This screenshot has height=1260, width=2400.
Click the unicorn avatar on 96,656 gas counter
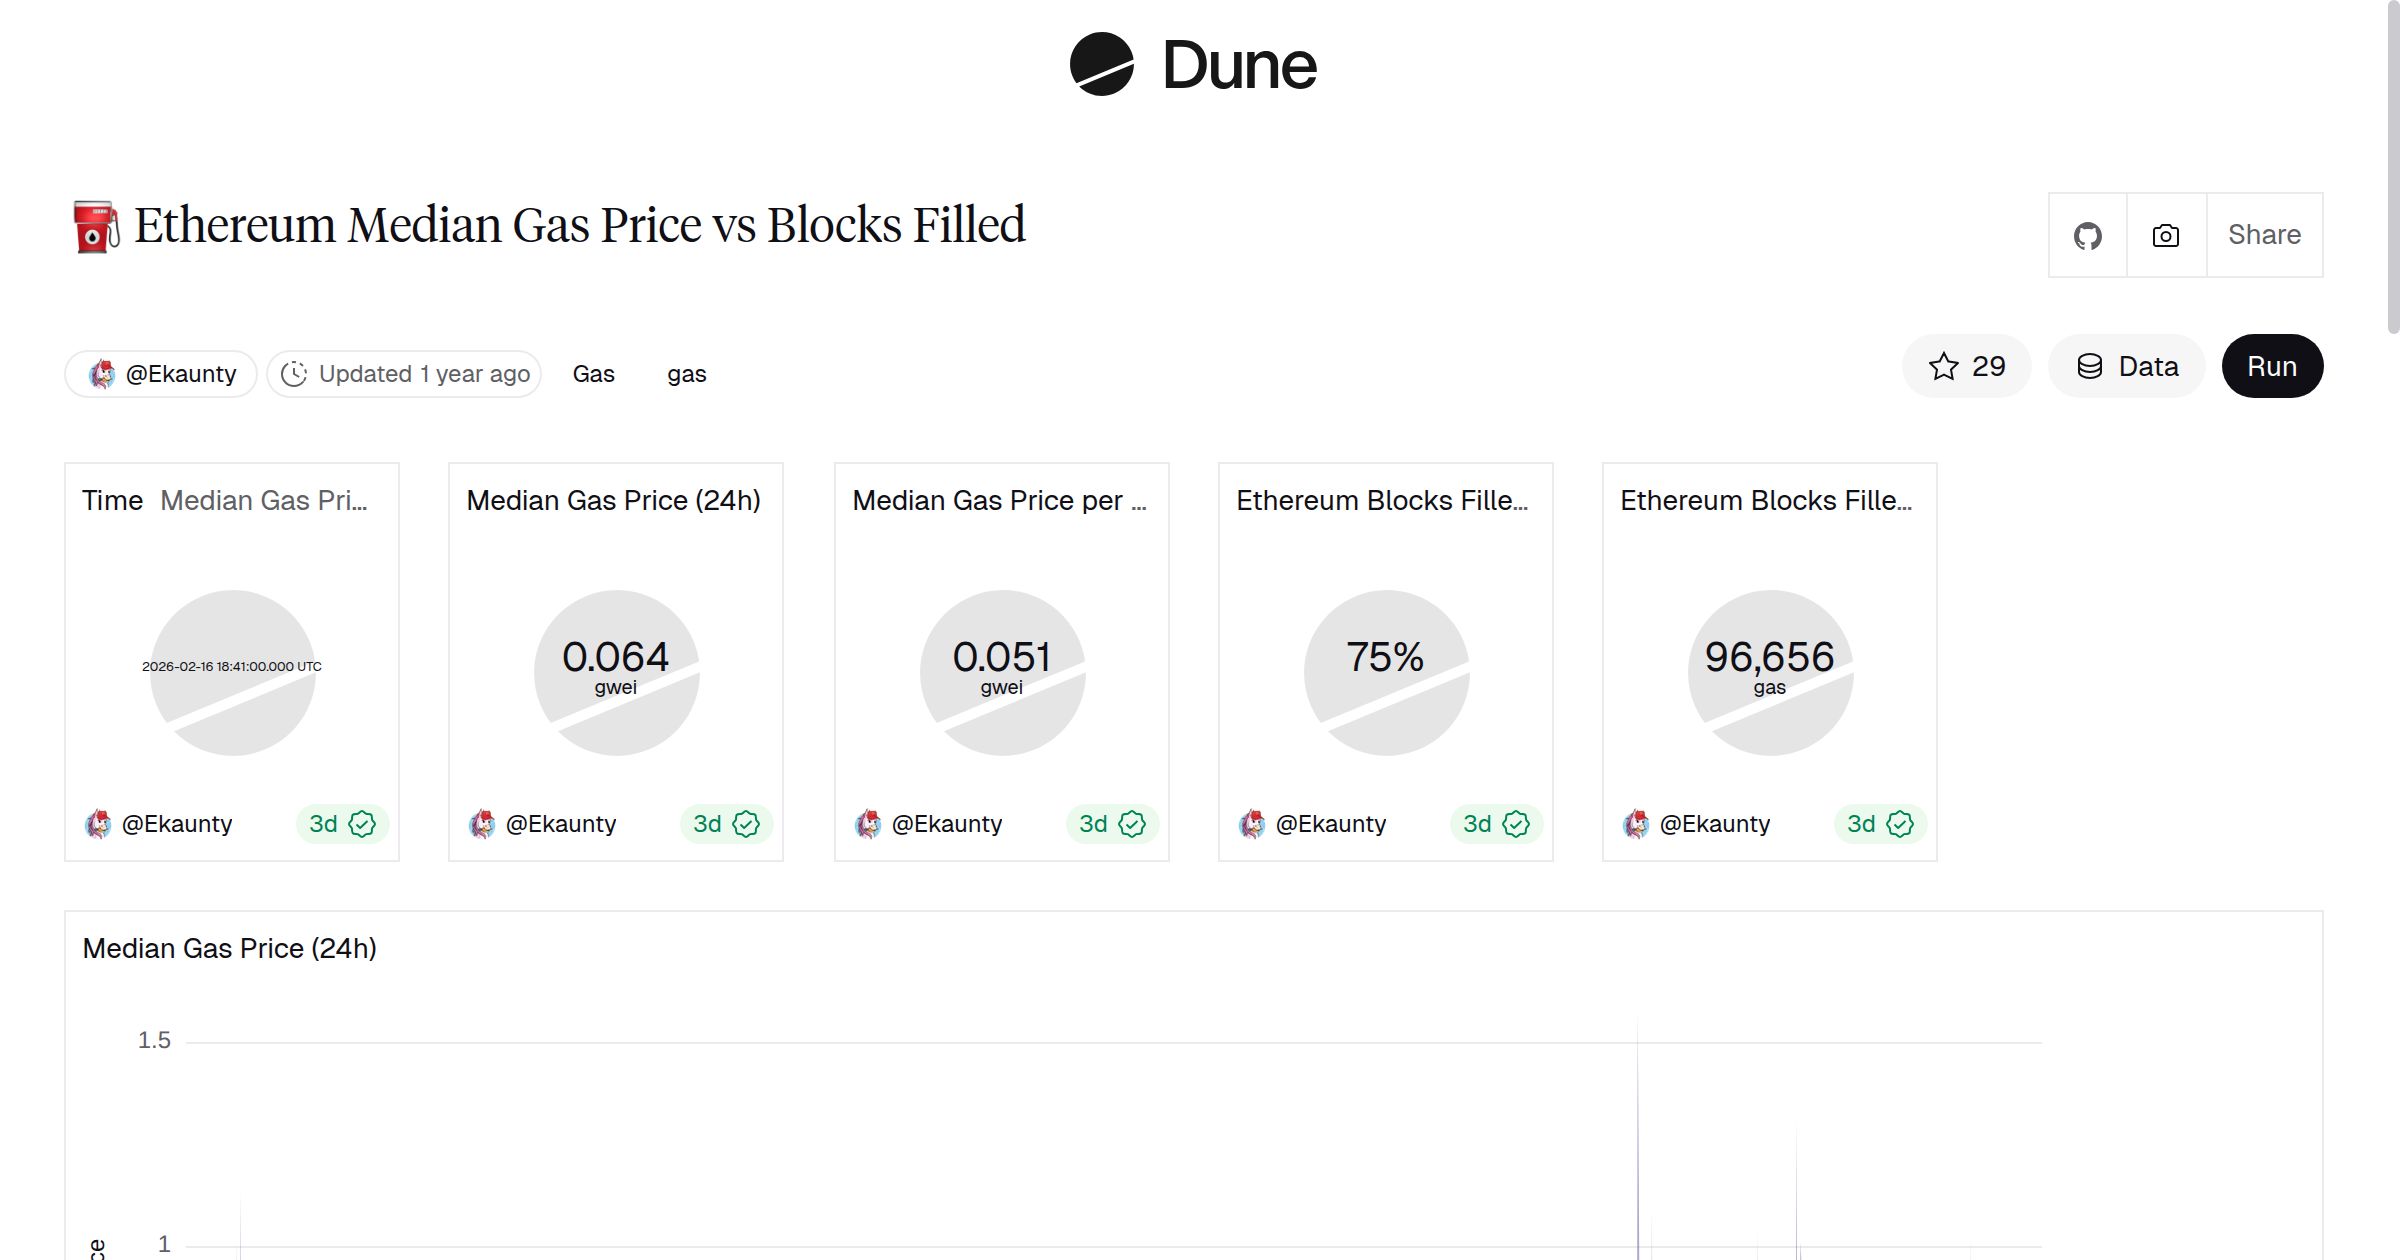(1638, 823)
